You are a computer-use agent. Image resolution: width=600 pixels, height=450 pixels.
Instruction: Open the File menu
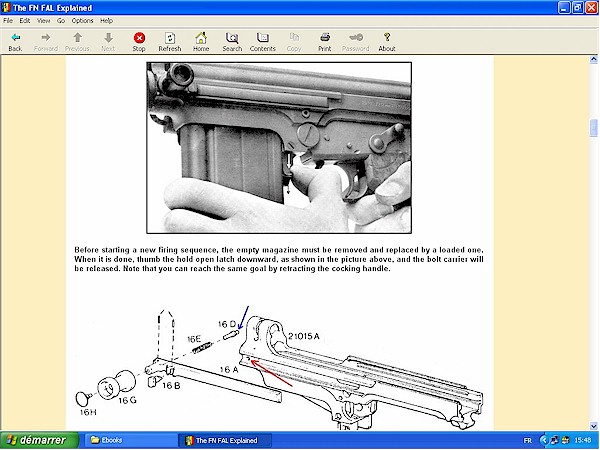tap(8, 21)
